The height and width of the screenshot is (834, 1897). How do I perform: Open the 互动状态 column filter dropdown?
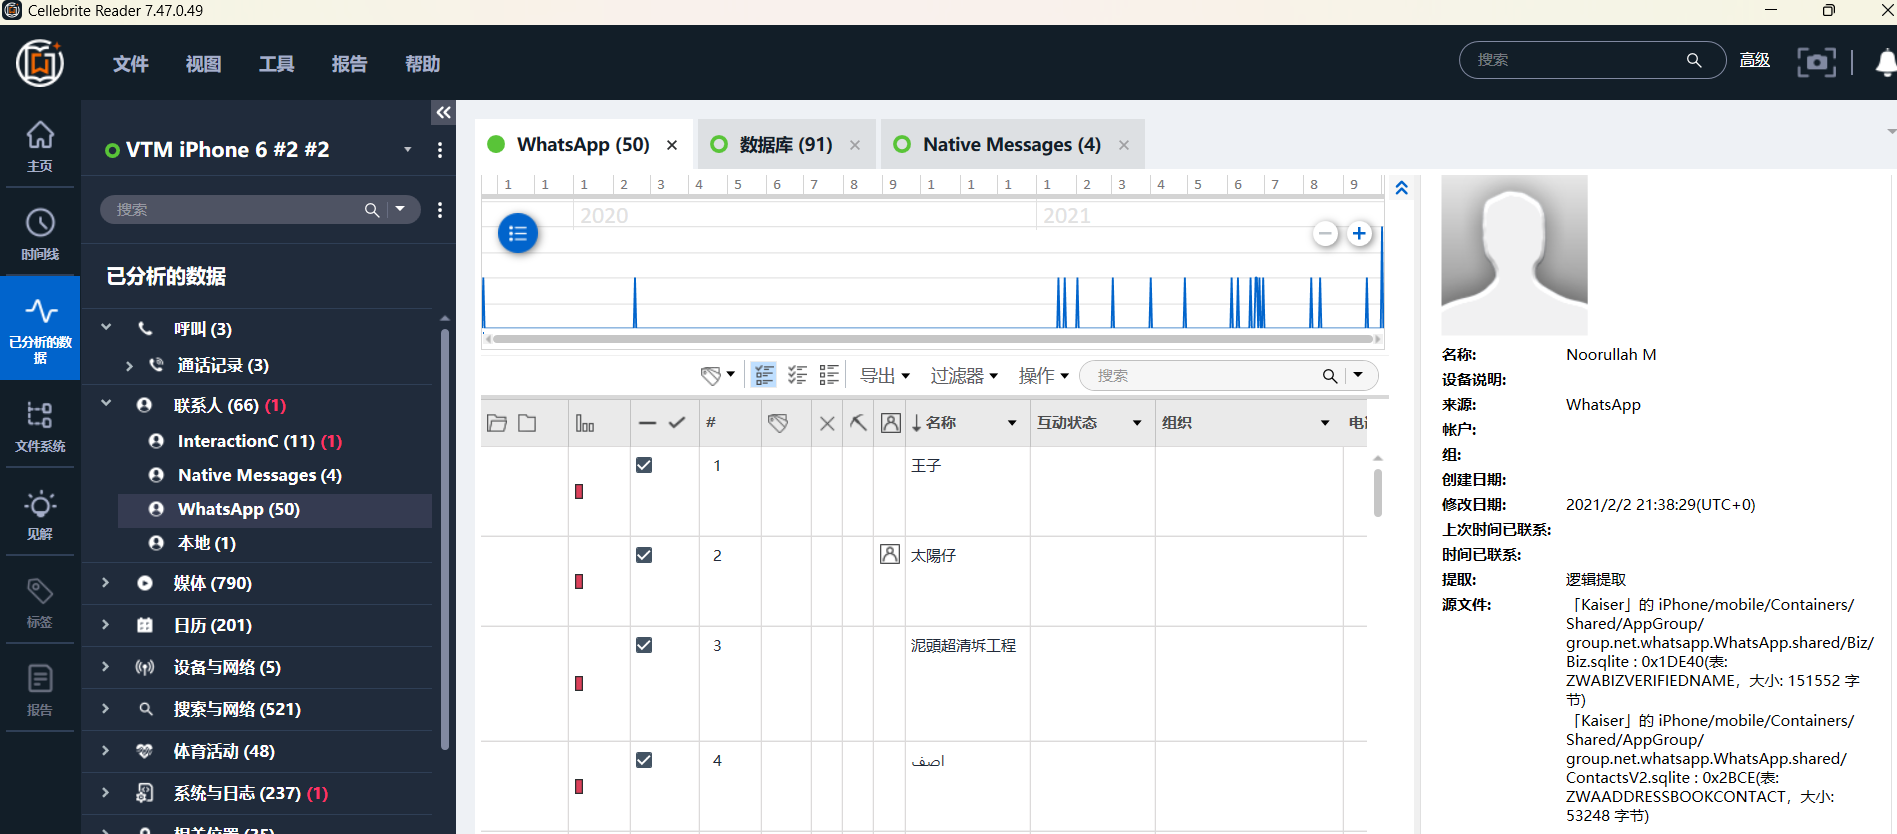point(1137,423)
